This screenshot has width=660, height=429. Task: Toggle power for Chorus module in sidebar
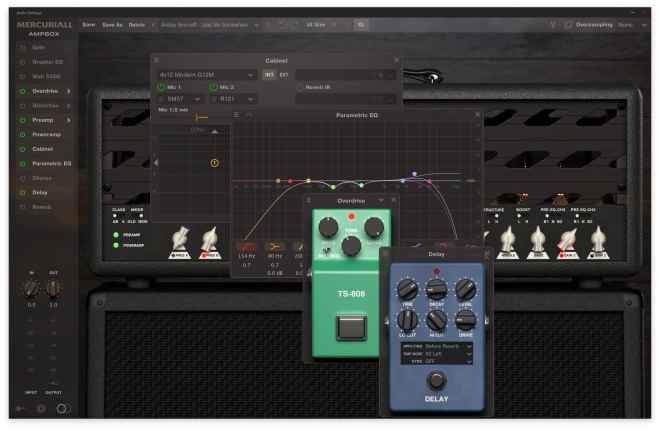[23, 179]
